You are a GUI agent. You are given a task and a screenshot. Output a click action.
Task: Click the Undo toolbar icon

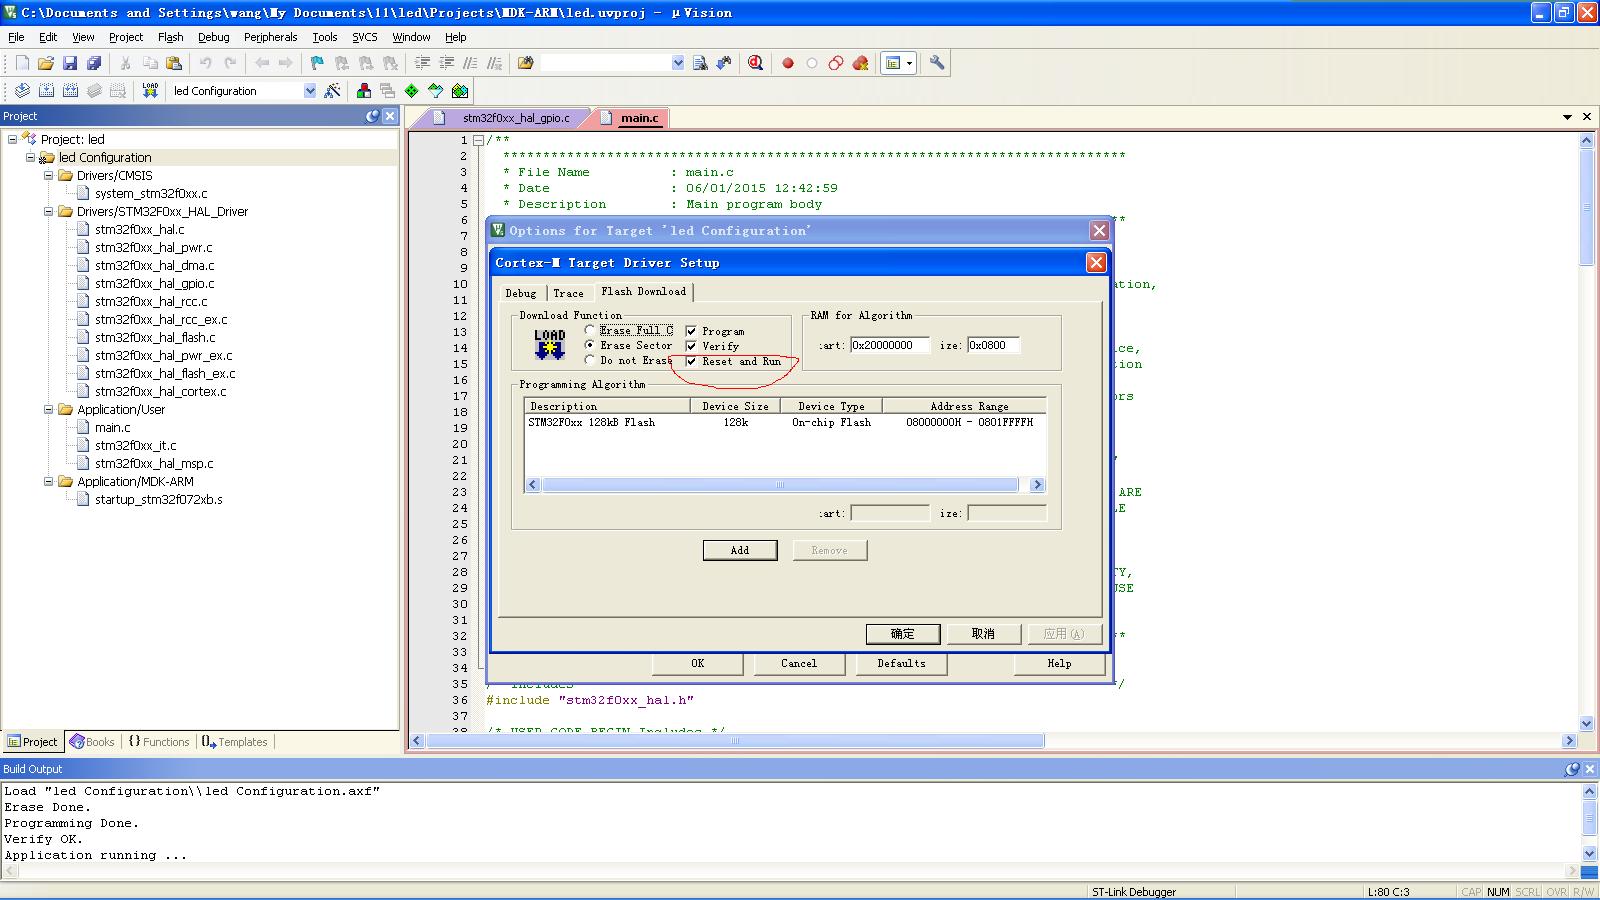(x=205, y=63)
